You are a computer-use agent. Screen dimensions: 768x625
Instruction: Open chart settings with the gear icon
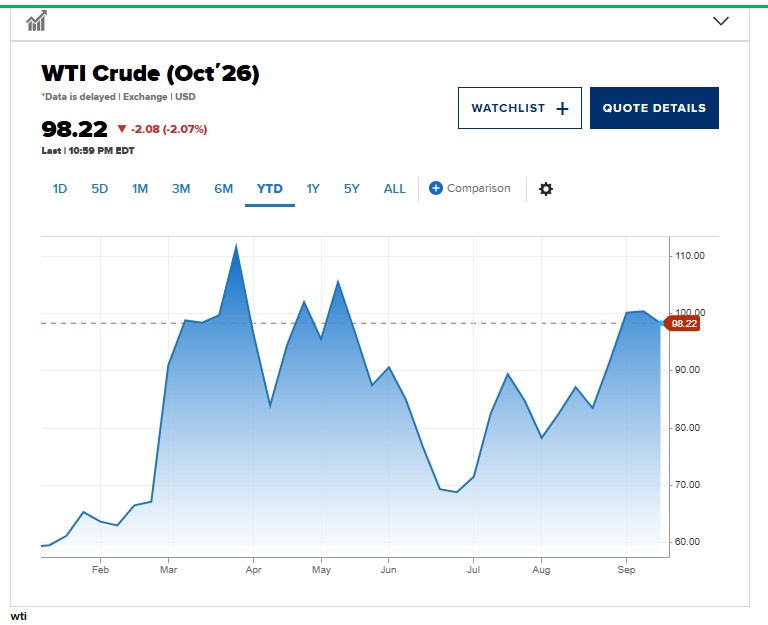pos(546,189)
